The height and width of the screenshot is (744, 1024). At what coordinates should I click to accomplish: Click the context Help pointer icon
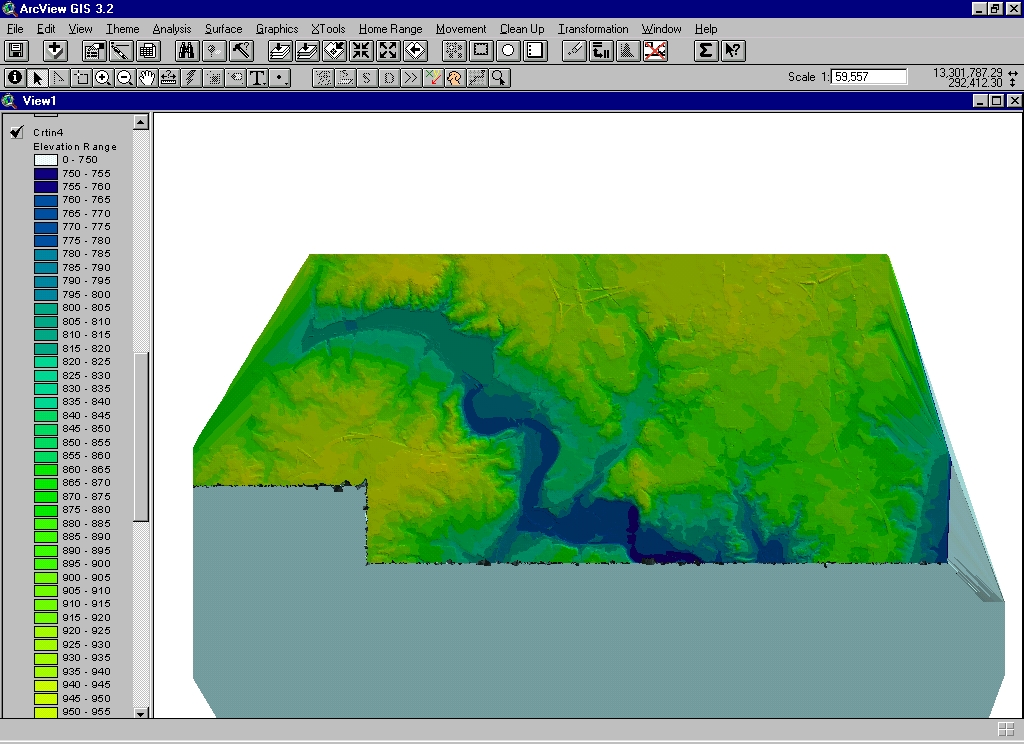tap(733, 51)
